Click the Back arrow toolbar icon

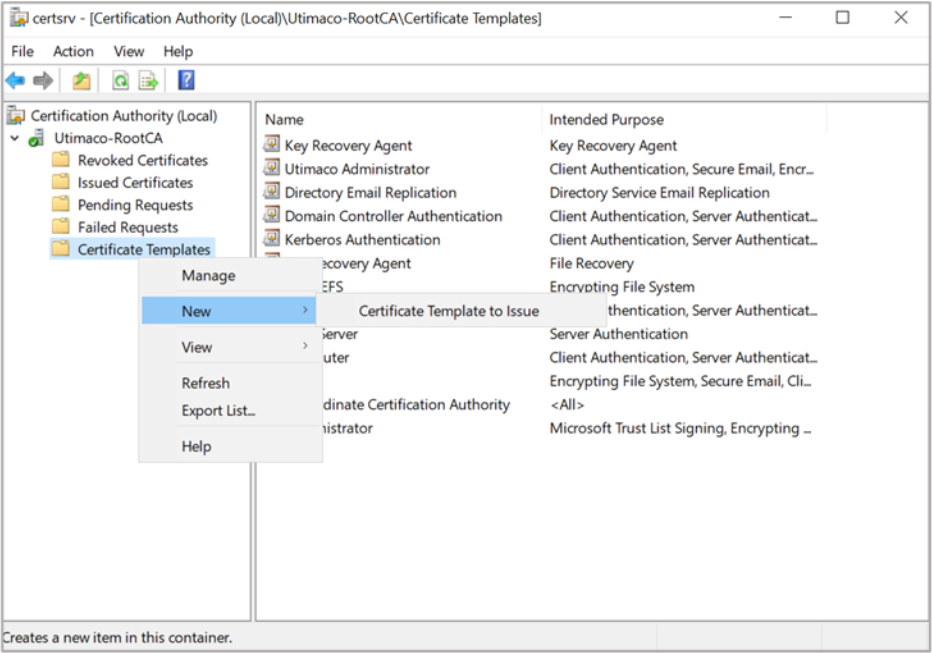click(x=15, y=81)
